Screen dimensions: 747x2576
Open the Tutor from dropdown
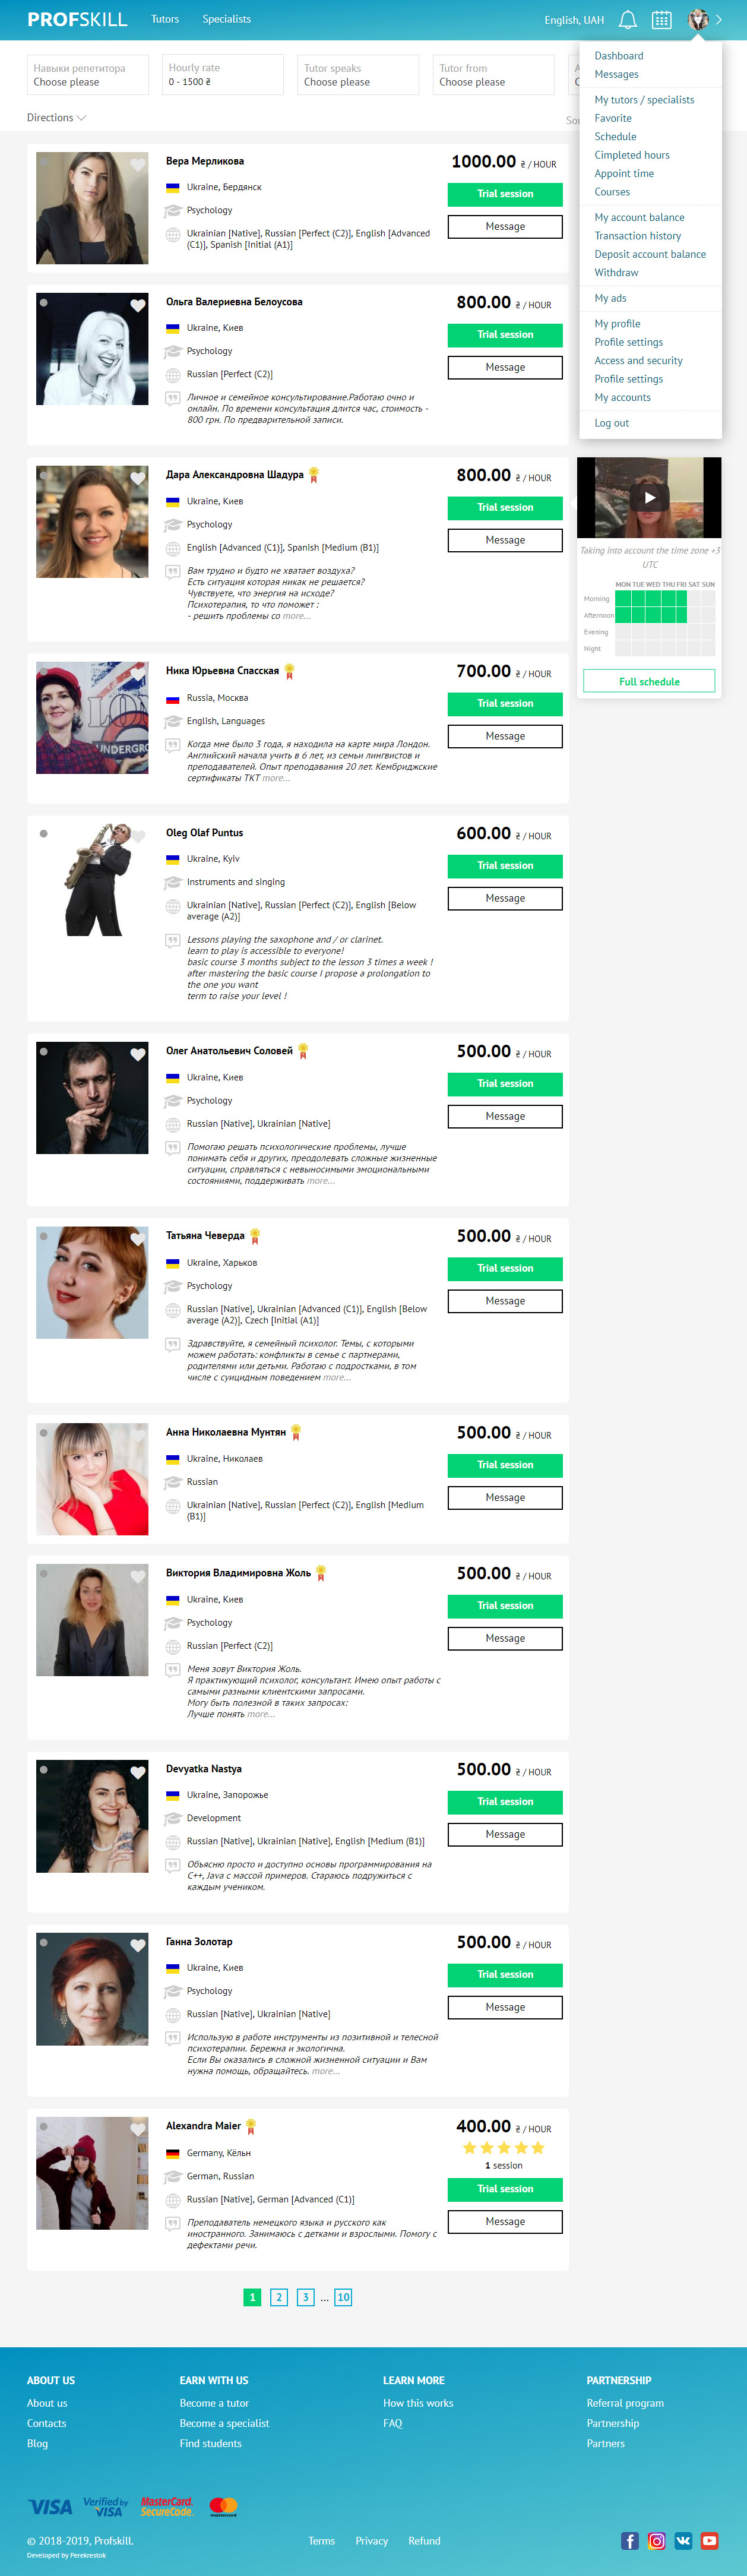tap(493, 75)
